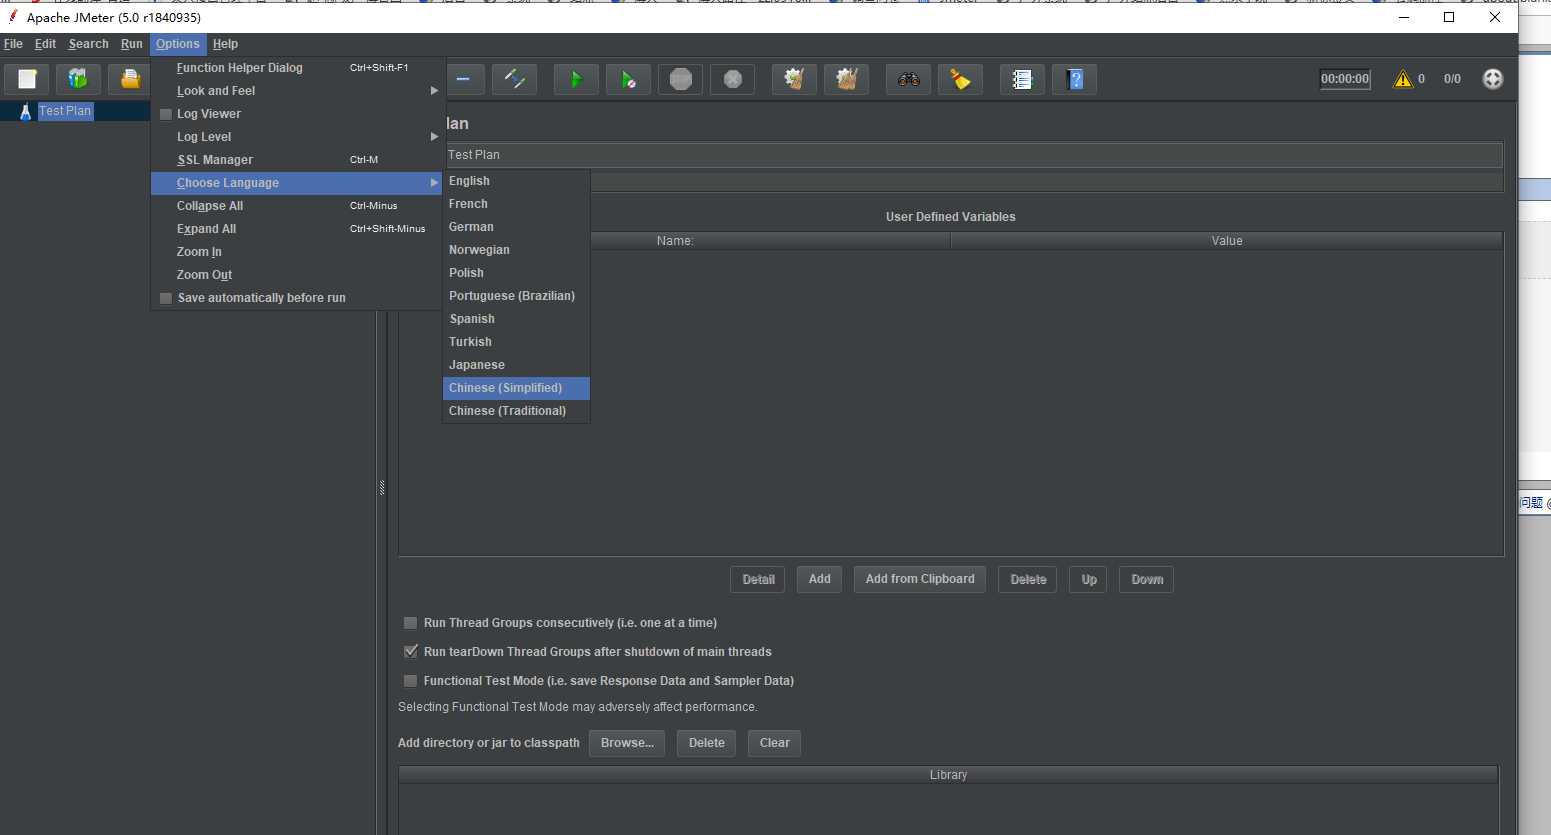Click the Test Plan flask icon in tree
The width and height of the screenshot is (1551, 835).
click(x=25, y=111)
